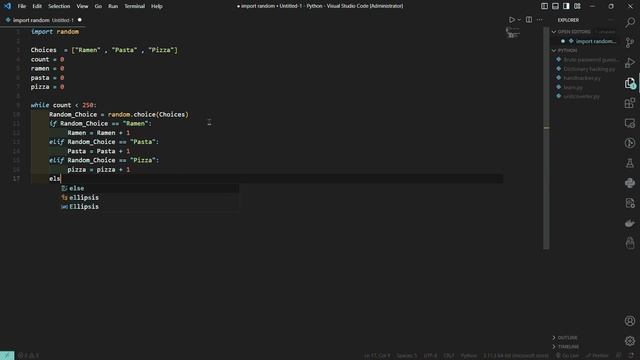Click the VS Code logo icon

coord(7,6)
